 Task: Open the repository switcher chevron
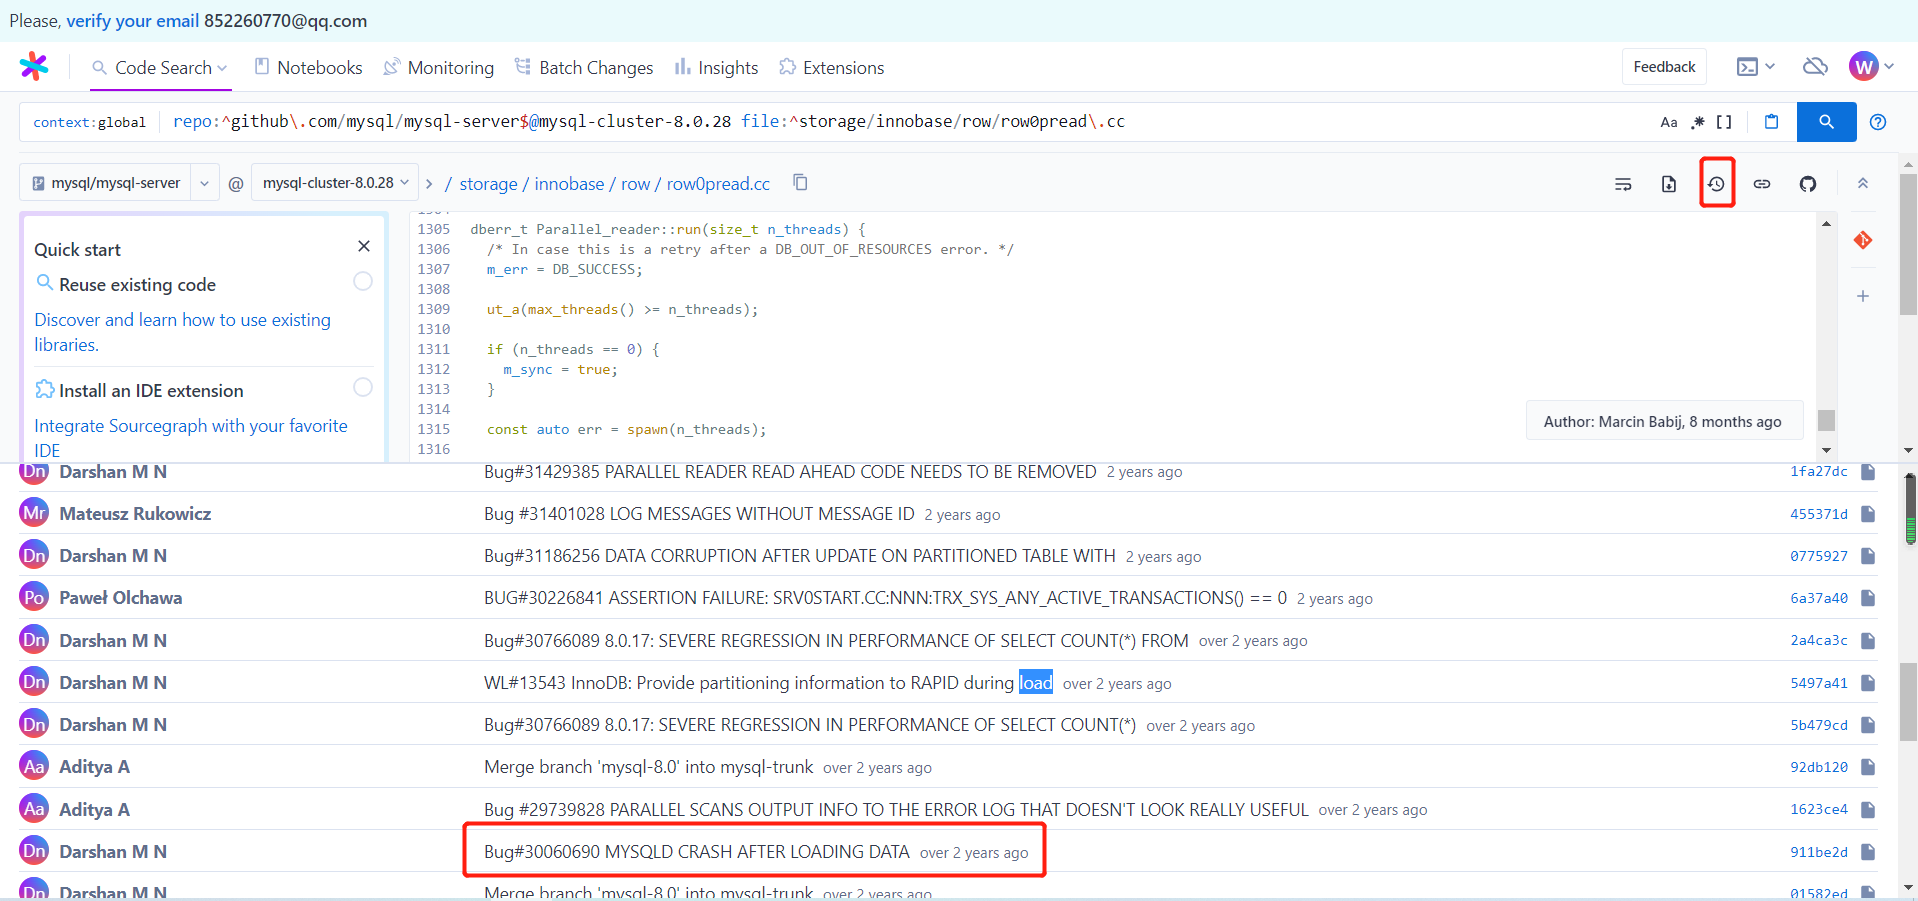tap(204, 183)
